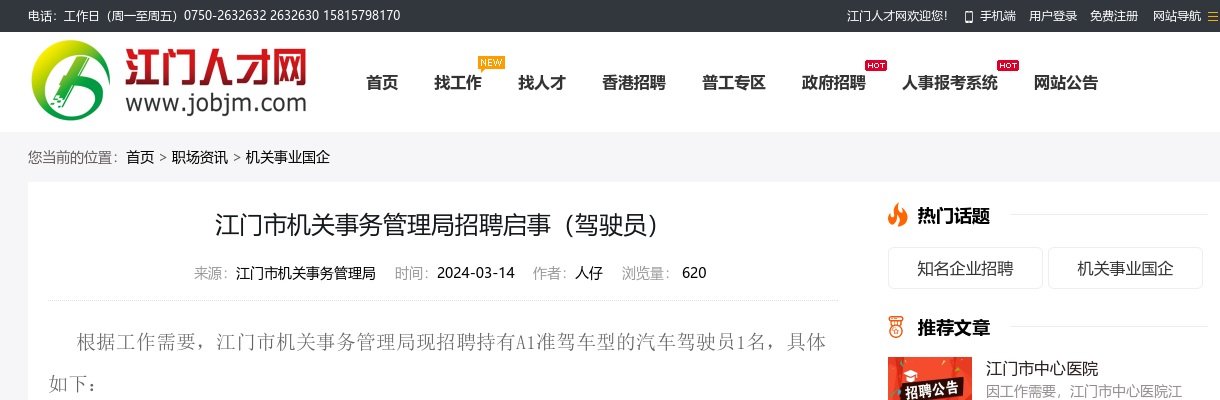This screenshot has height=400, width=1220.
Task: Open the 招聘公告 article thumbnail
Action: tap(930, 380)
